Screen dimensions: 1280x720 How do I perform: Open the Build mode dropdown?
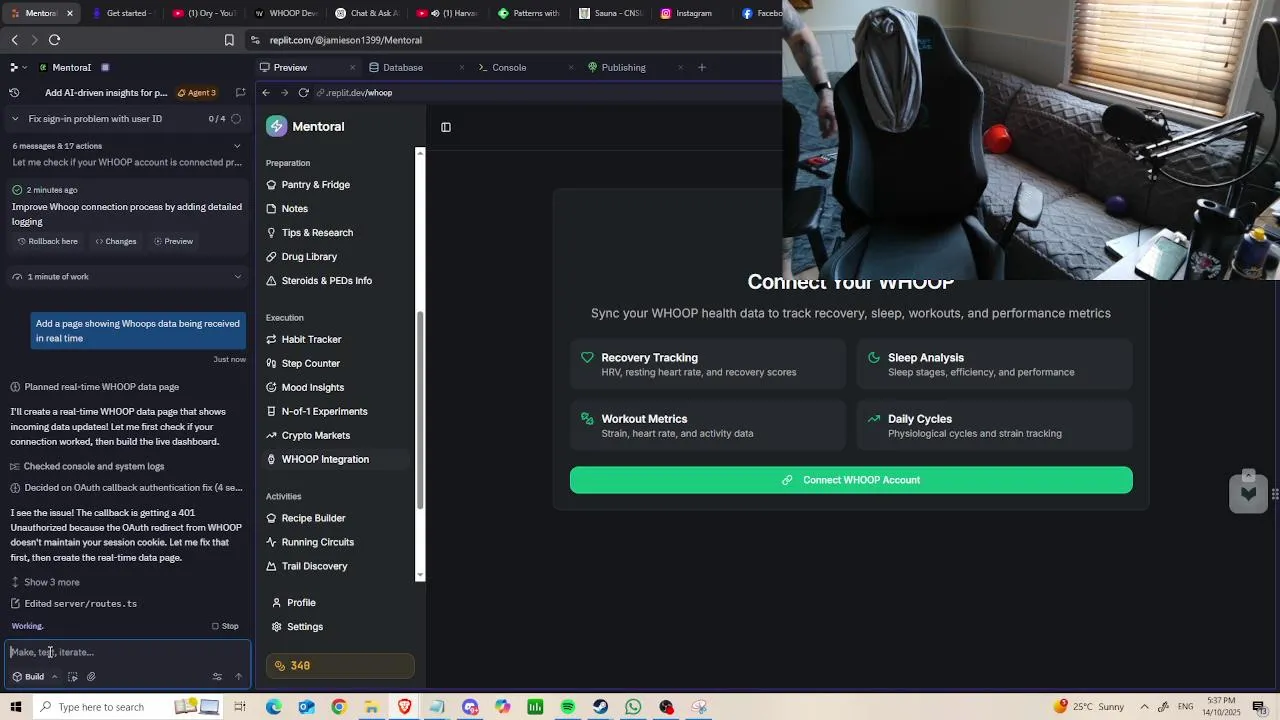tap(34, 677)
